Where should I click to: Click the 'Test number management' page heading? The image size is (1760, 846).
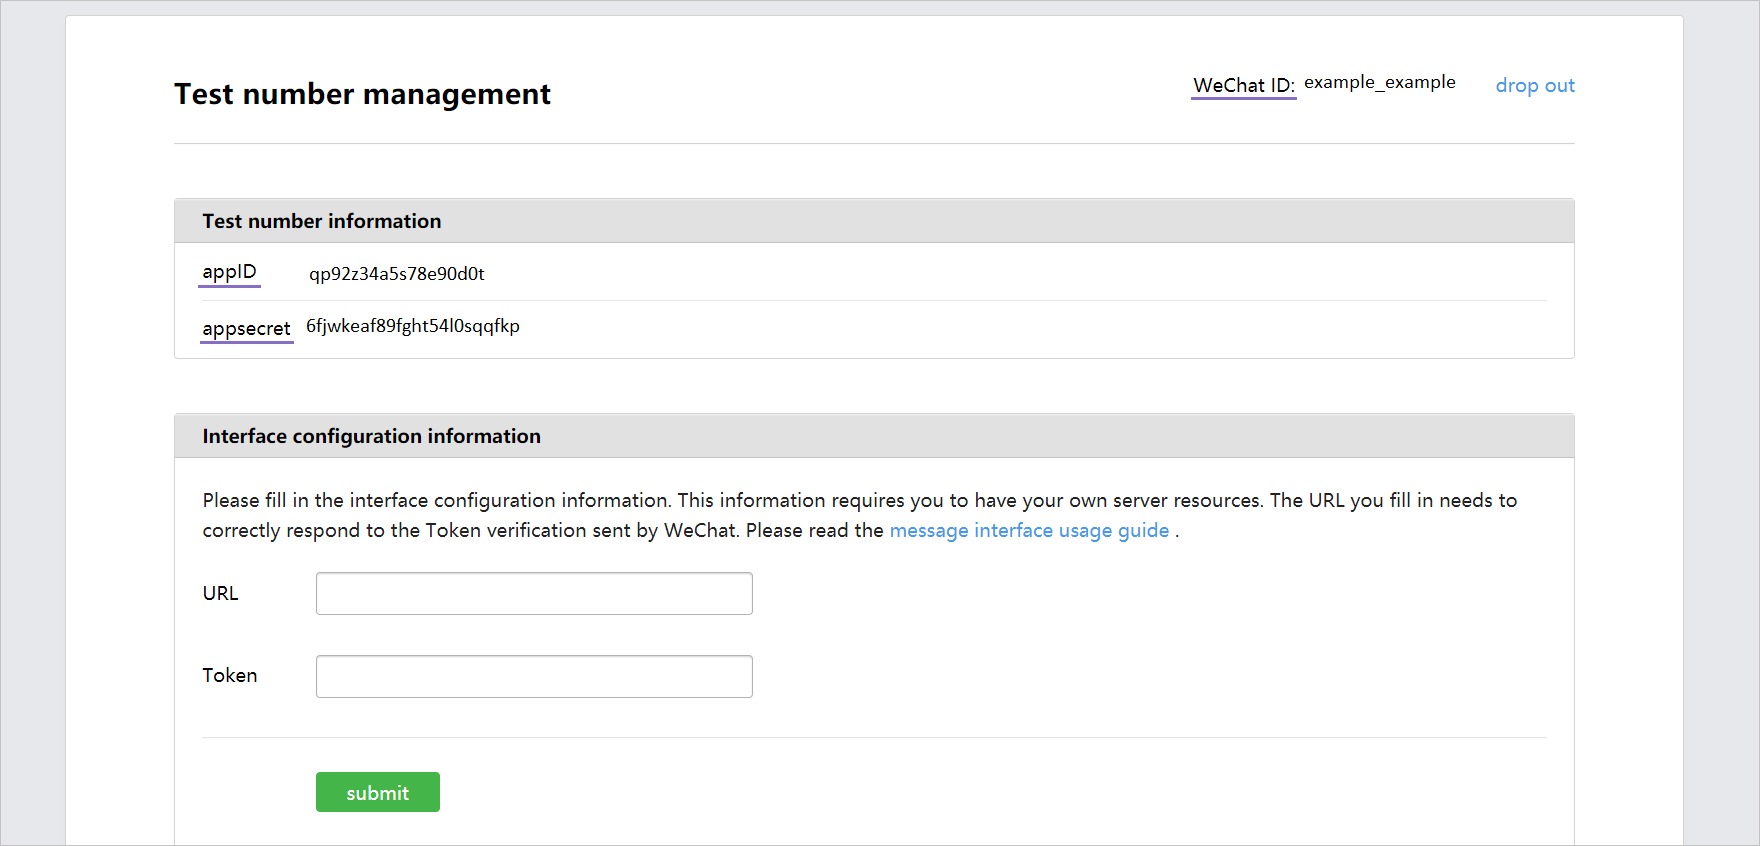[x=362, y=94]
